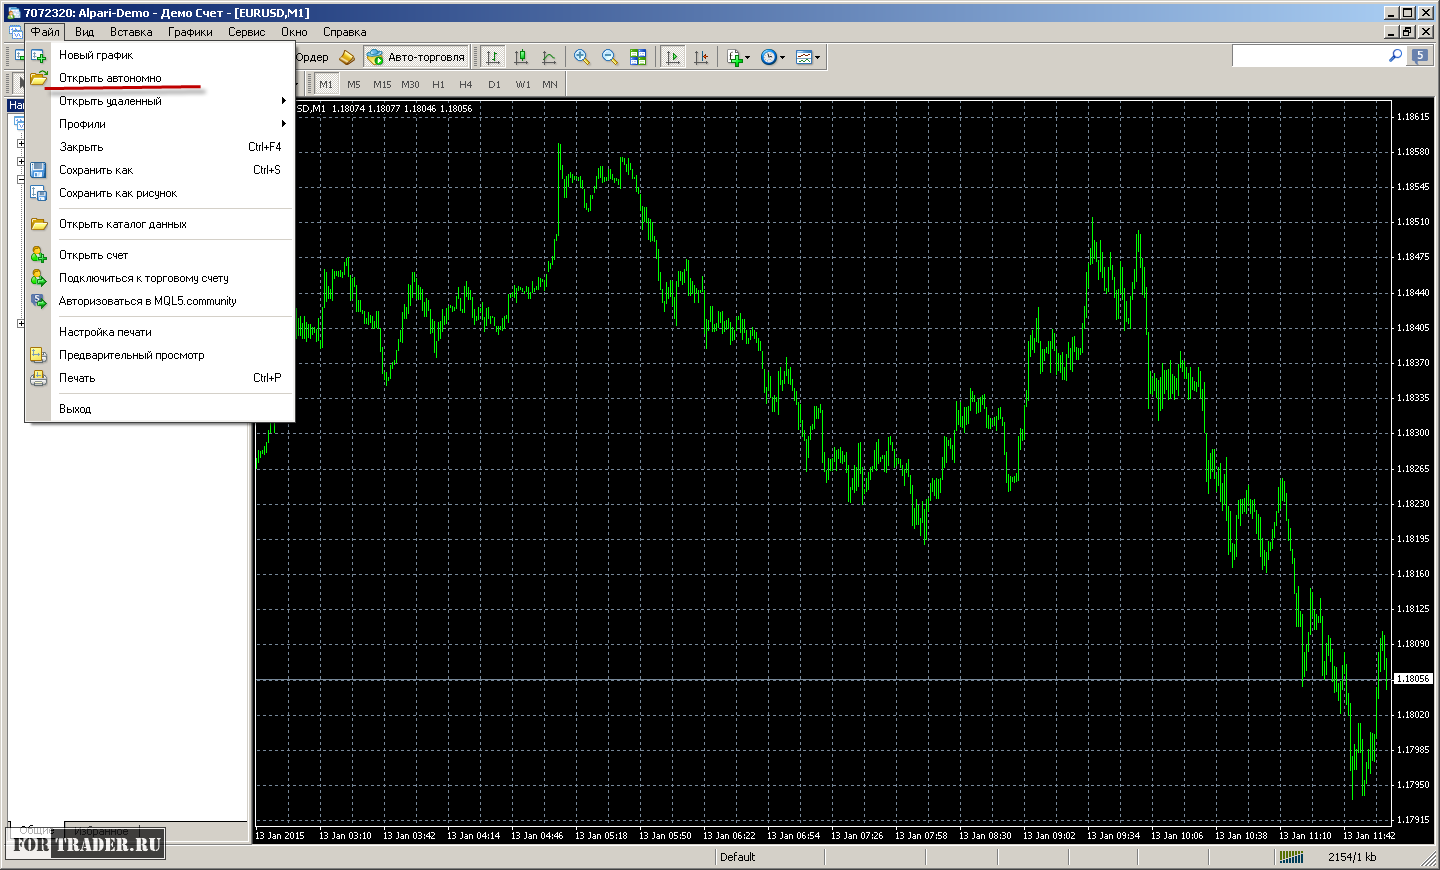The image size is (1440, 870).
Task: Click the MQL5.community login icon
Action: click(38, 301)
